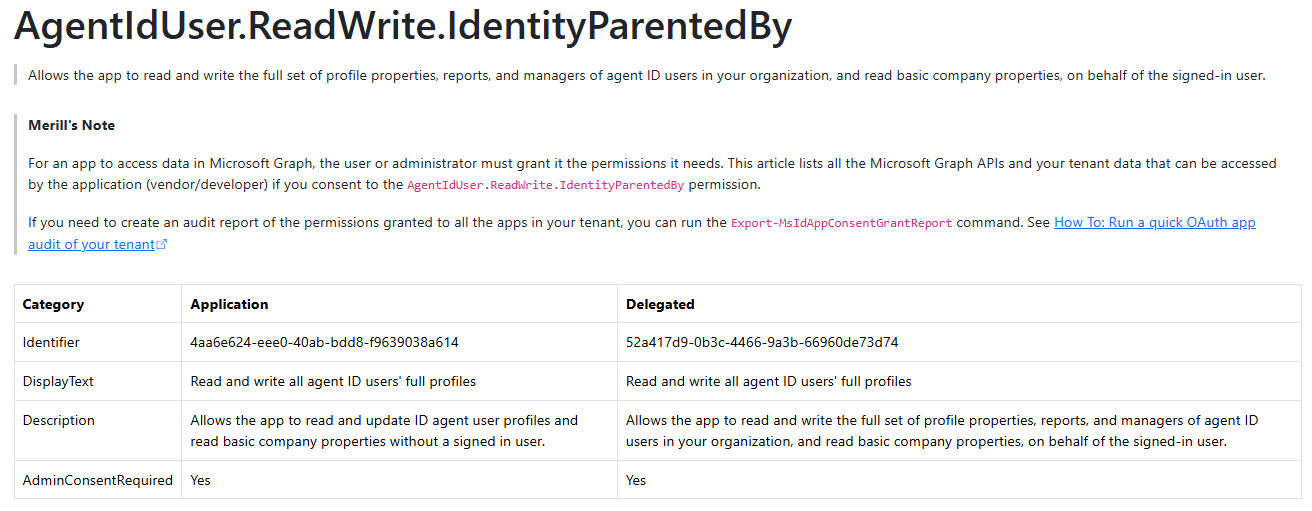Click the Delegated AdminConsentRequired Yes value
The image size is (1312, 511).
point(636,480)
